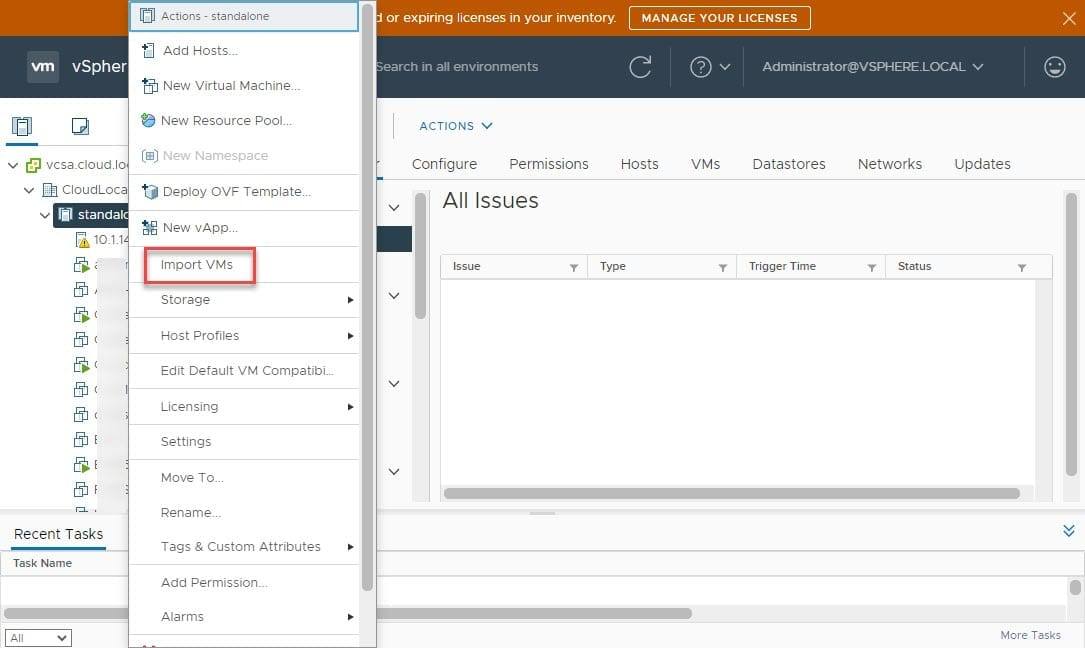
Task: Select the Hosts and Clusters inventory icon
Action: (22, 126)
